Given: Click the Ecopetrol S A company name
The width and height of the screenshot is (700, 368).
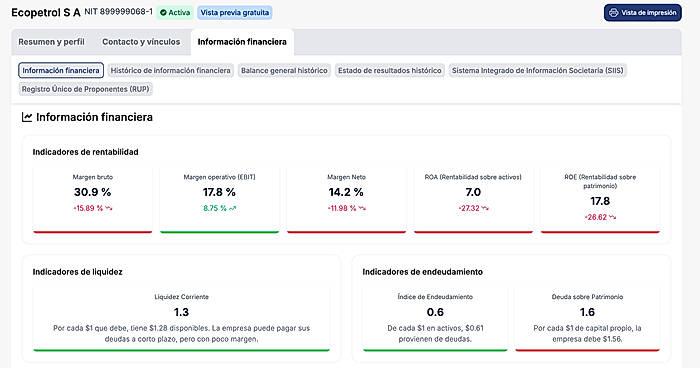Looking at the screenshot, I should coord(46,13).
